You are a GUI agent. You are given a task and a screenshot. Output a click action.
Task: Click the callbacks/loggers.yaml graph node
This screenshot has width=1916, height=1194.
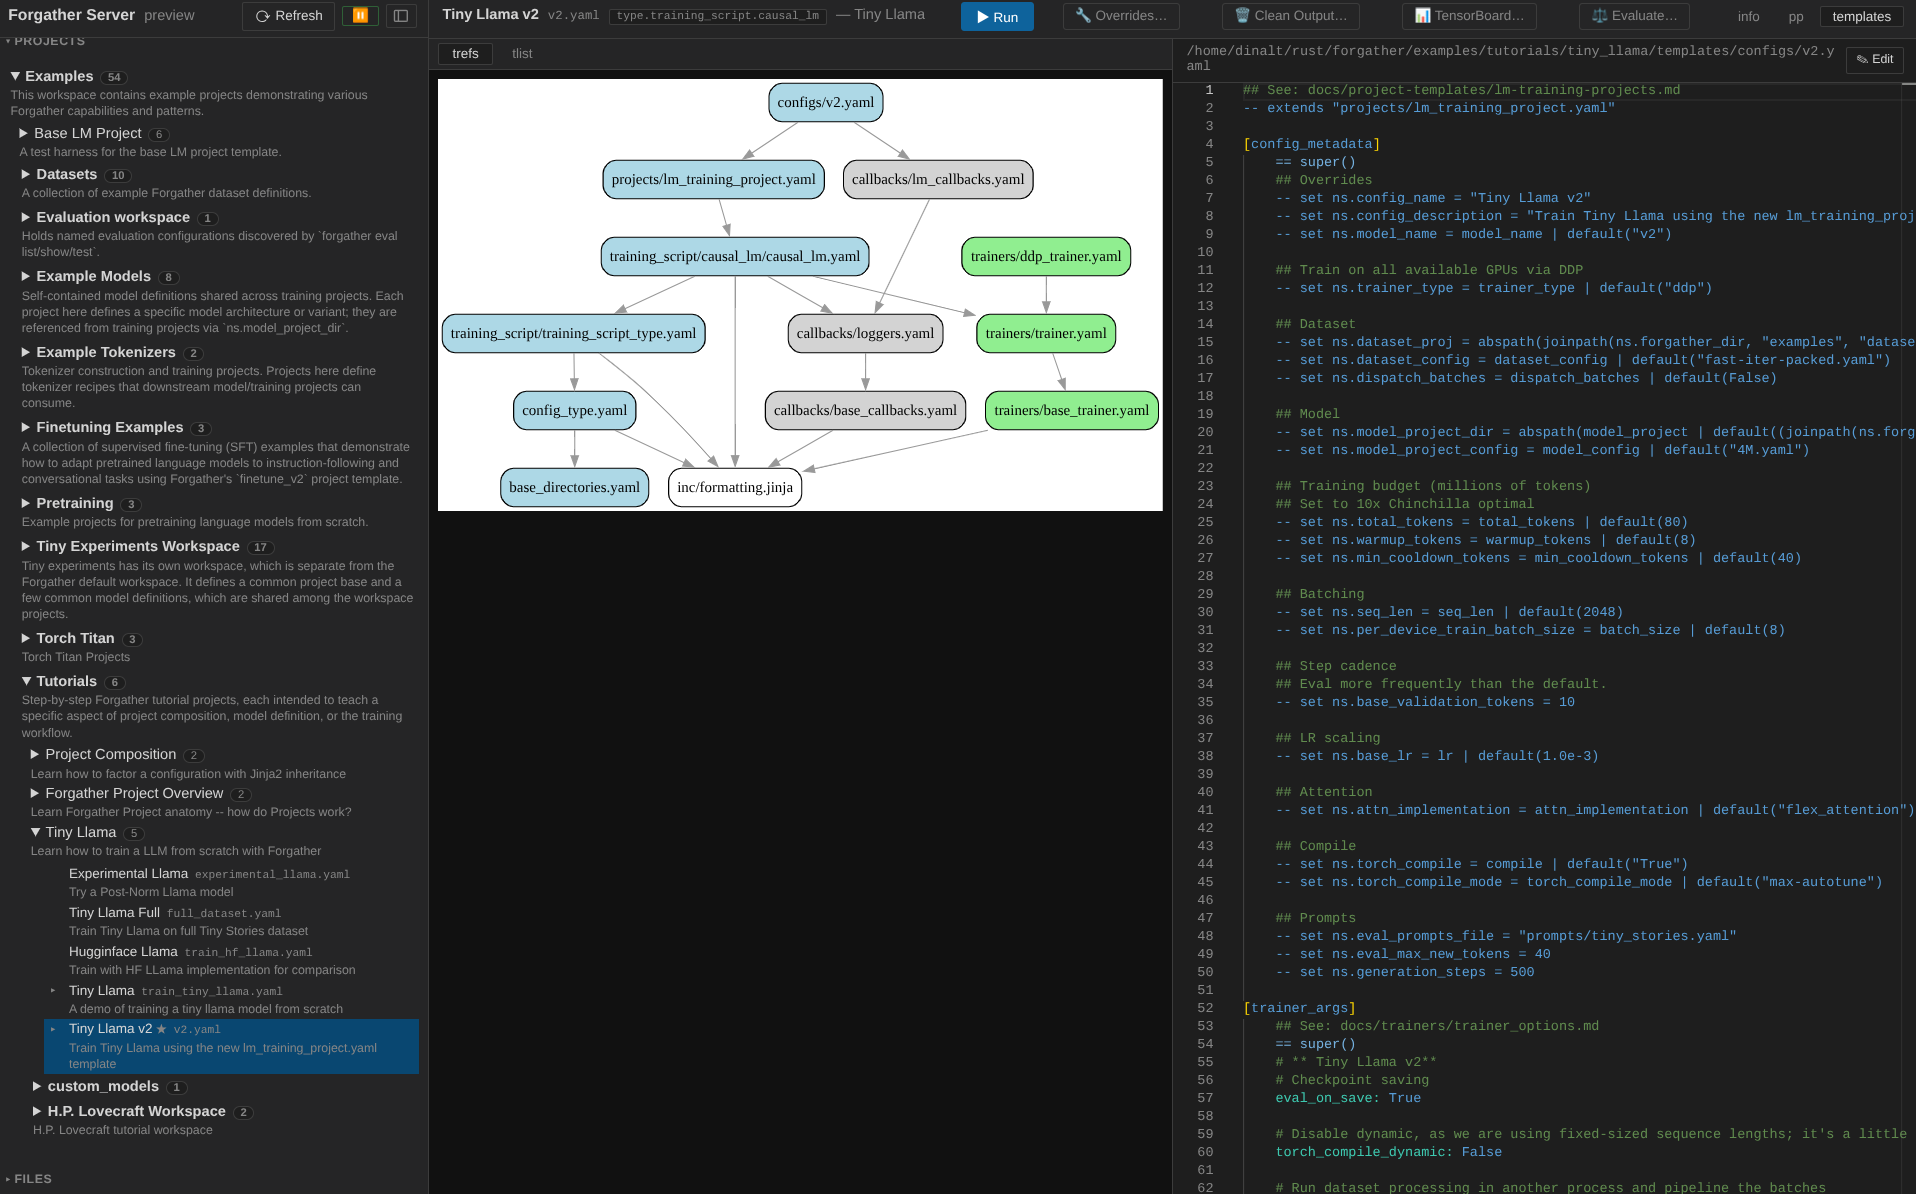click(865, 333)
